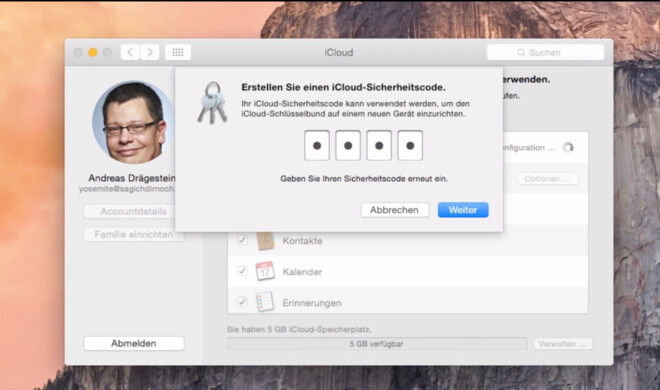Minimize window with the yellow button
Screen dimensions: 660x390
tap(93, 52)
